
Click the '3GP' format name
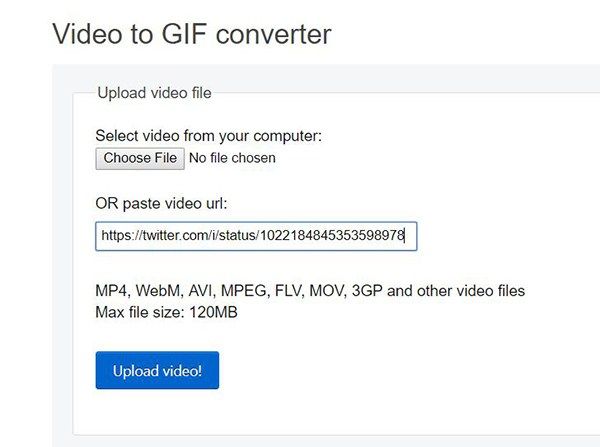click(x=367, y=291)
